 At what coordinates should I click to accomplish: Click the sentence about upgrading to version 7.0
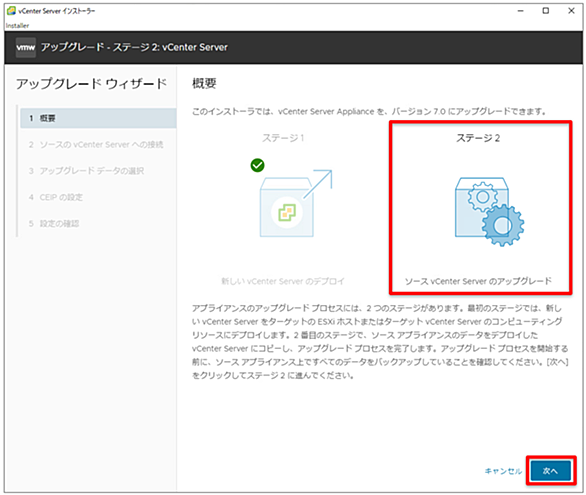pos(369,111)
